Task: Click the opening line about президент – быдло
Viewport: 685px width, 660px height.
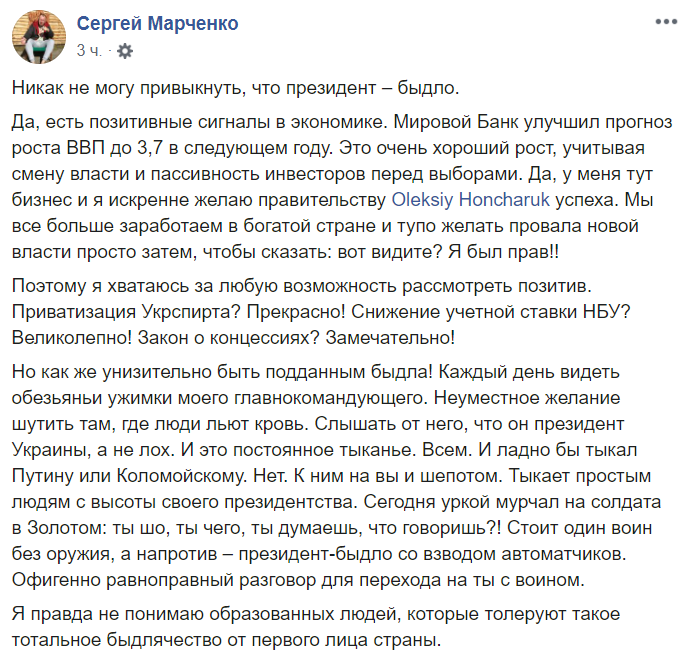Action: (x=236, y=88)
